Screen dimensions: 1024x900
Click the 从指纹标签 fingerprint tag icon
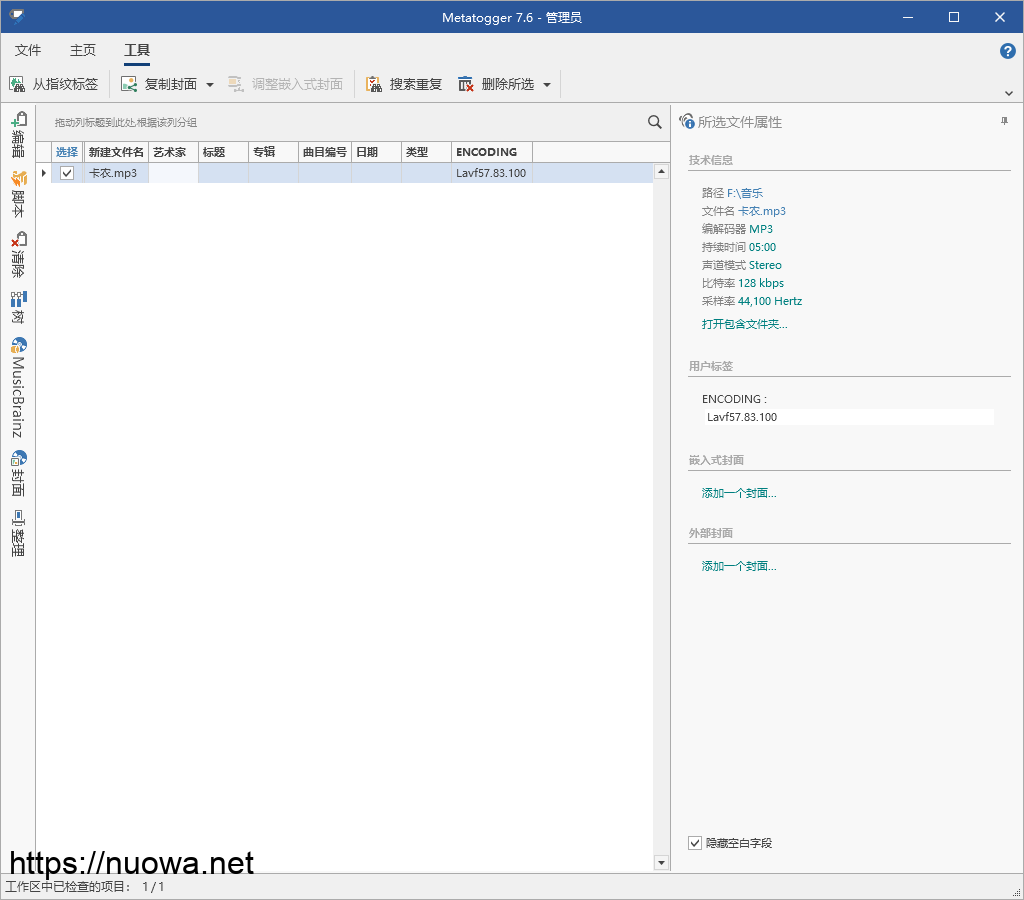17,85
